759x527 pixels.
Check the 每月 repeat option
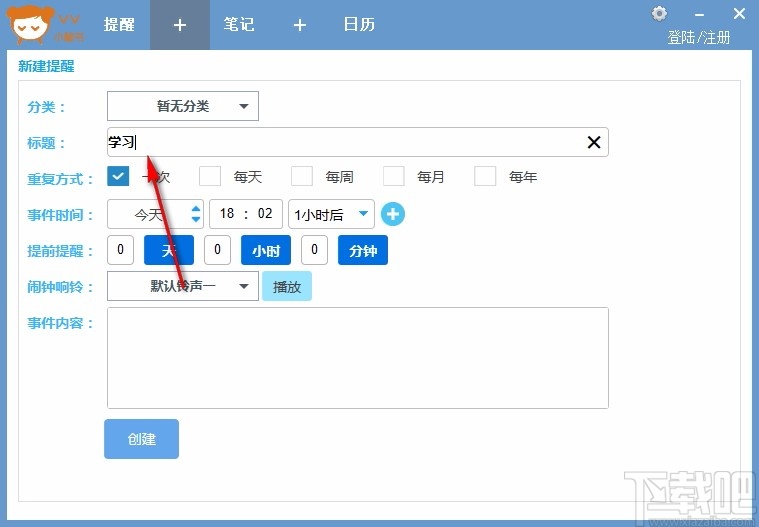click(394, 176)
